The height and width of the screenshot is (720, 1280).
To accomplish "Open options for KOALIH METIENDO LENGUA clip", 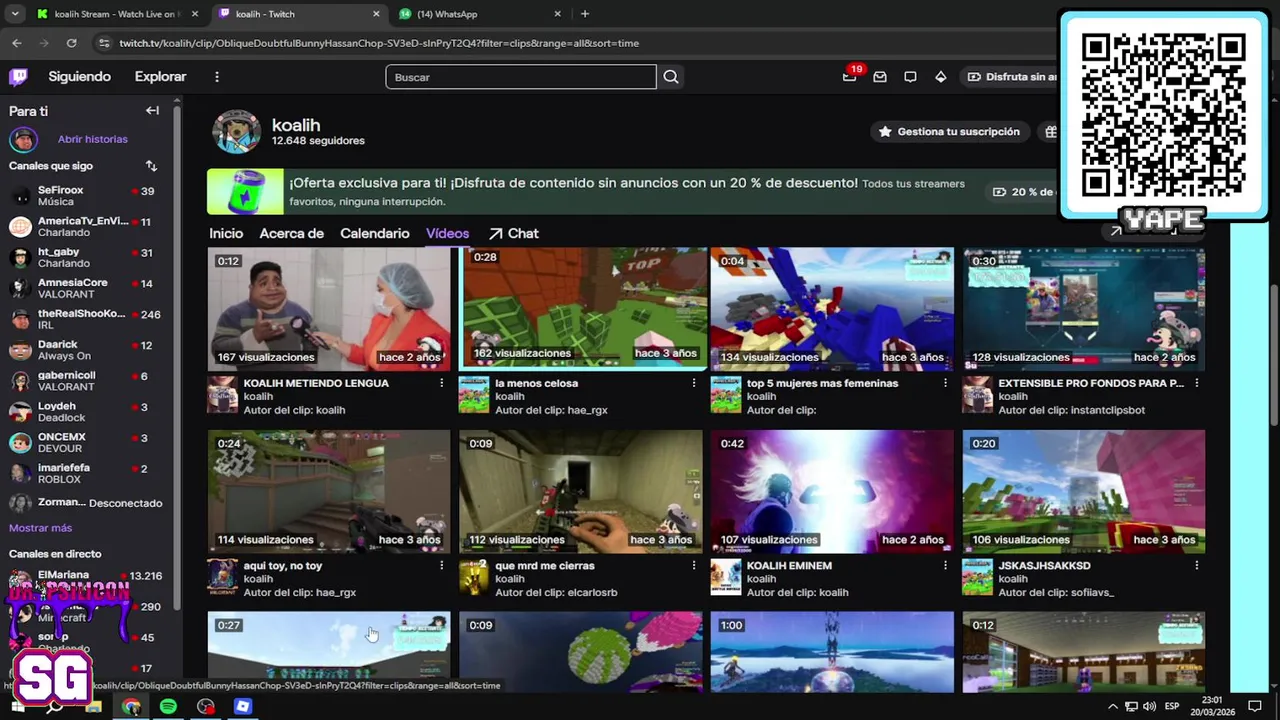I will (441, 383).
